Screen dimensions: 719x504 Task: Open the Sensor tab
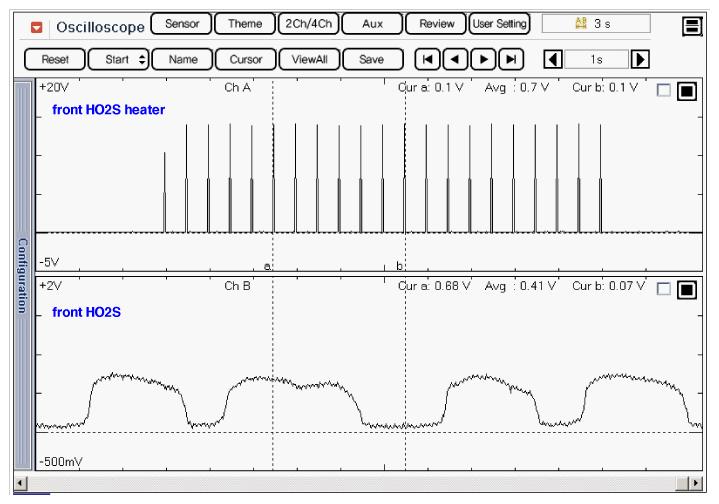click(182, 24)
